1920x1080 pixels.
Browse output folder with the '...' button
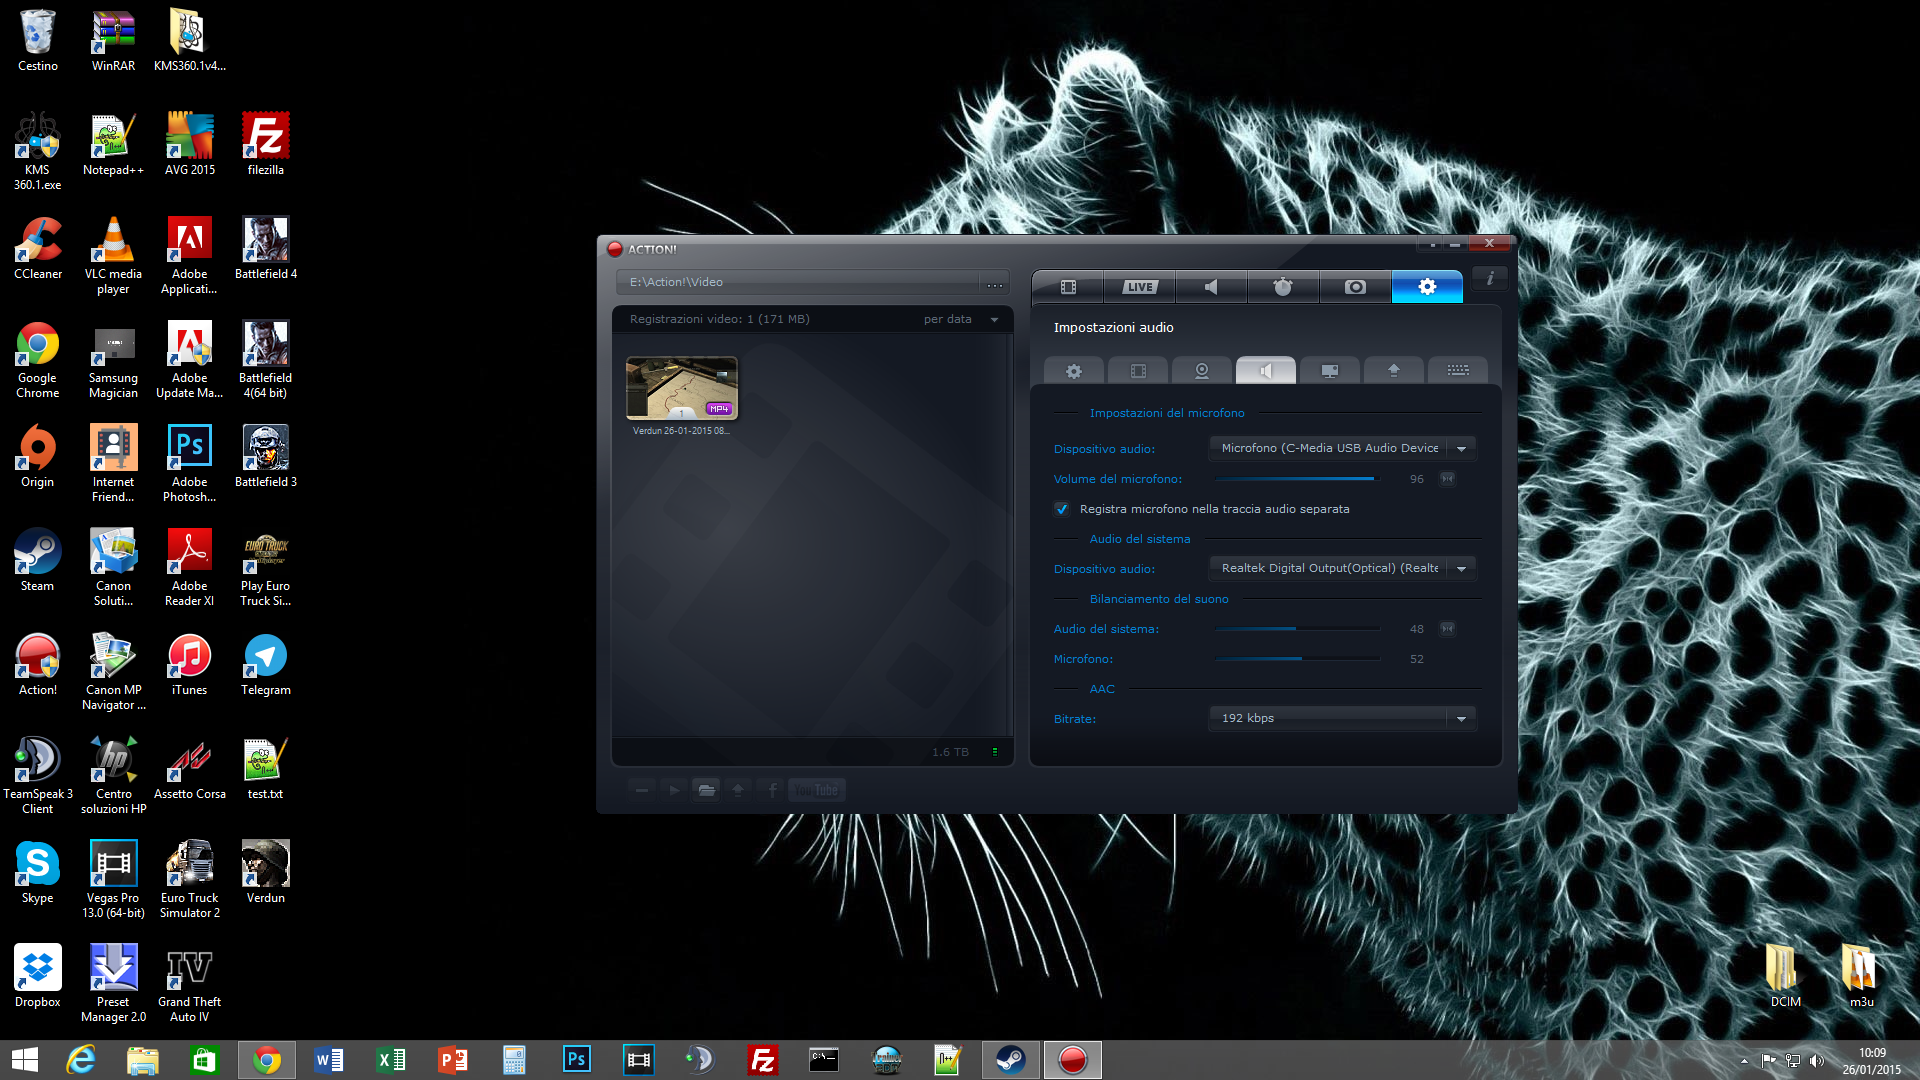(994, 284)
